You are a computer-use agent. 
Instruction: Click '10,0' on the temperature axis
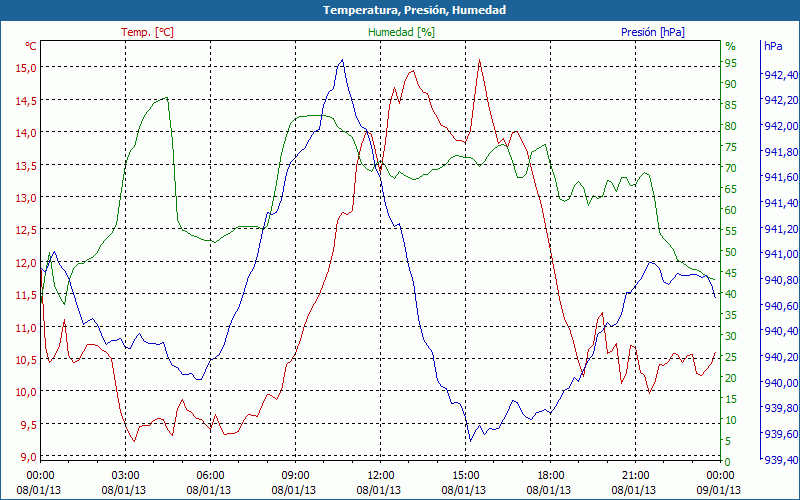[x=27, y=392]
